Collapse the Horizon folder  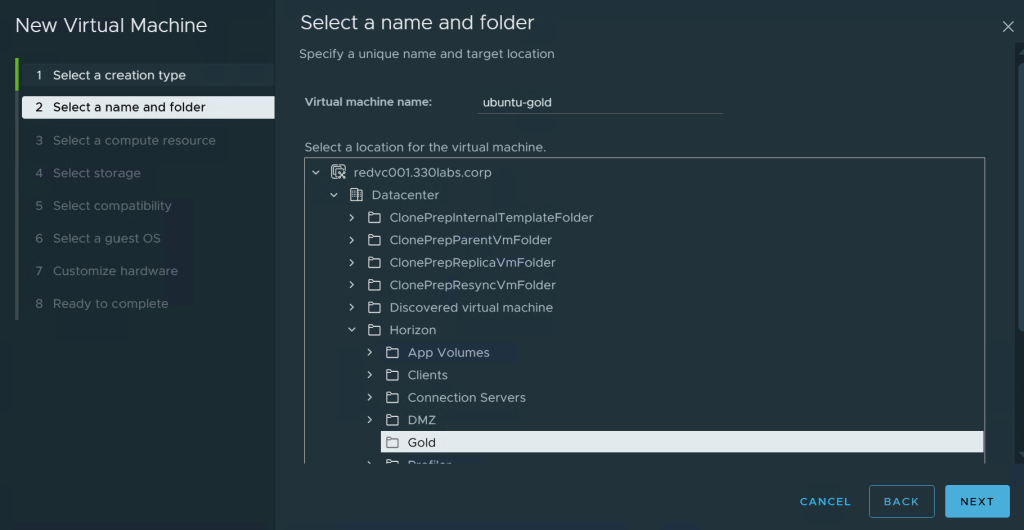point(352,330)
